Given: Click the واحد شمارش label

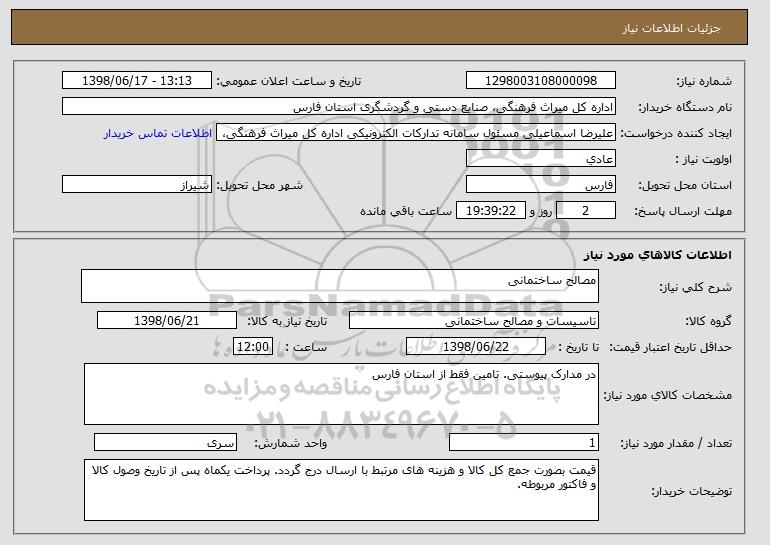Looking at the screenshot, I should (x=291, y=443).
